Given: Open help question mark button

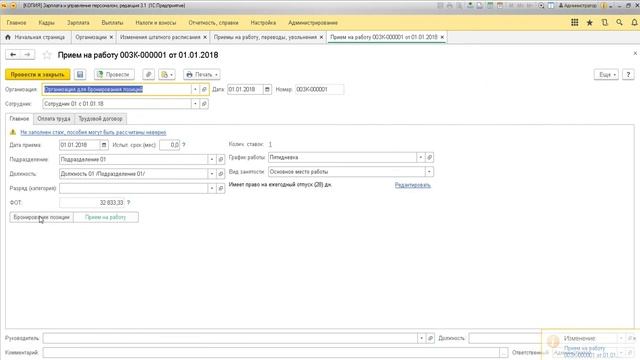Looking at the screenshot, I should (x=628, y=75).
